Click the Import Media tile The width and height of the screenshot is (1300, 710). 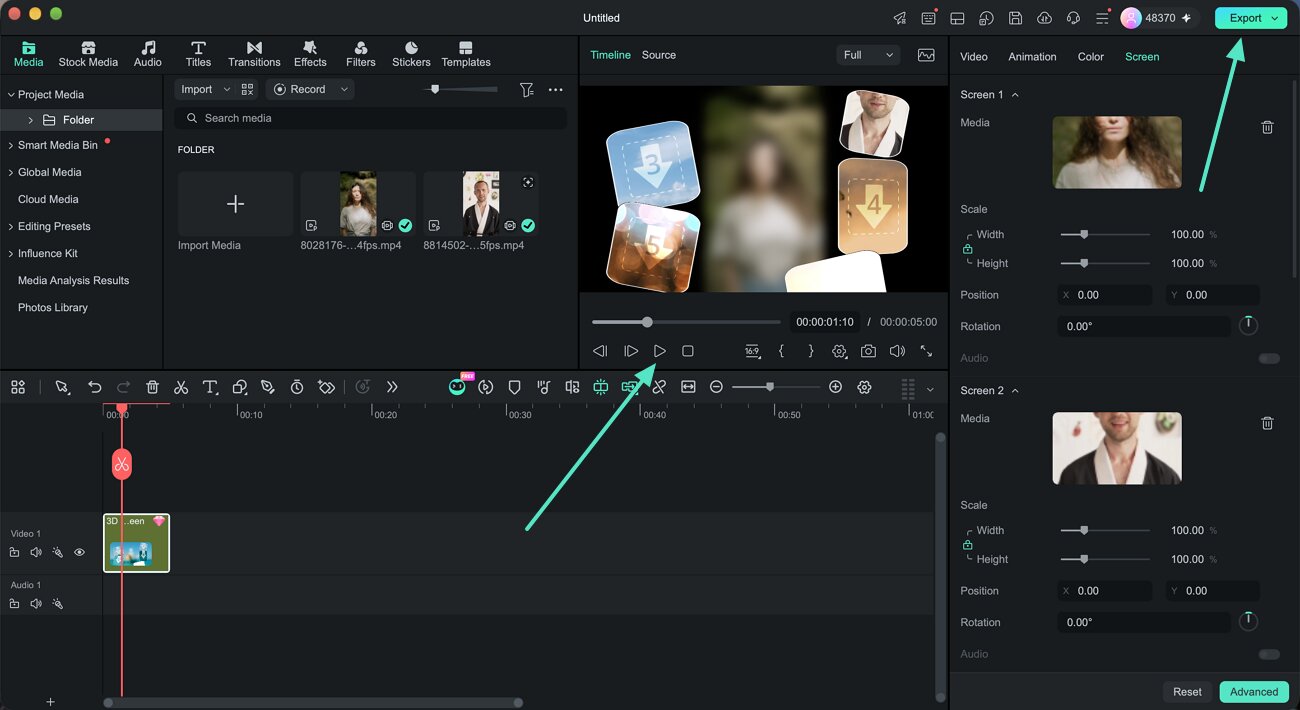coord(235,204)
